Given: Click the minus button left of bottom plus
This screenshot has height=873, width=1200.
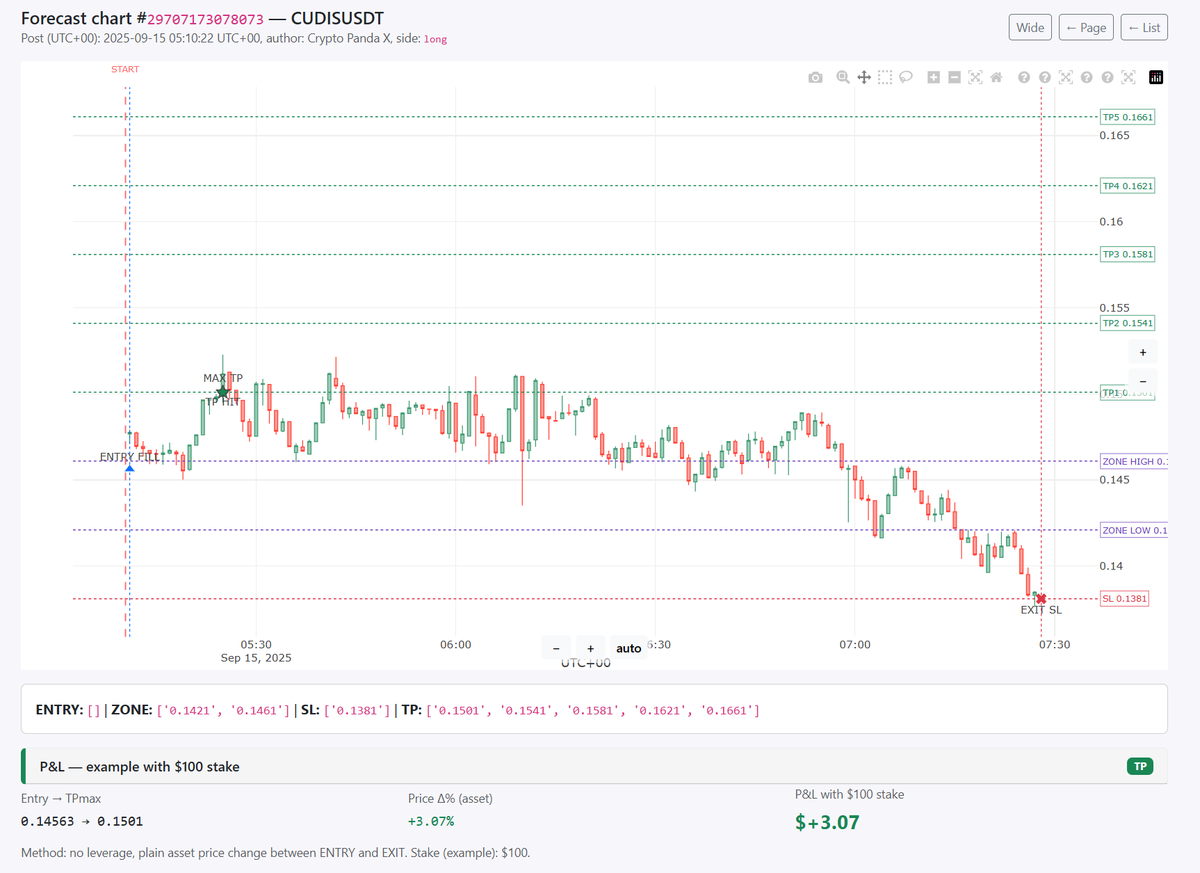Looking at the screenshot, I should [x=556, y=648].
